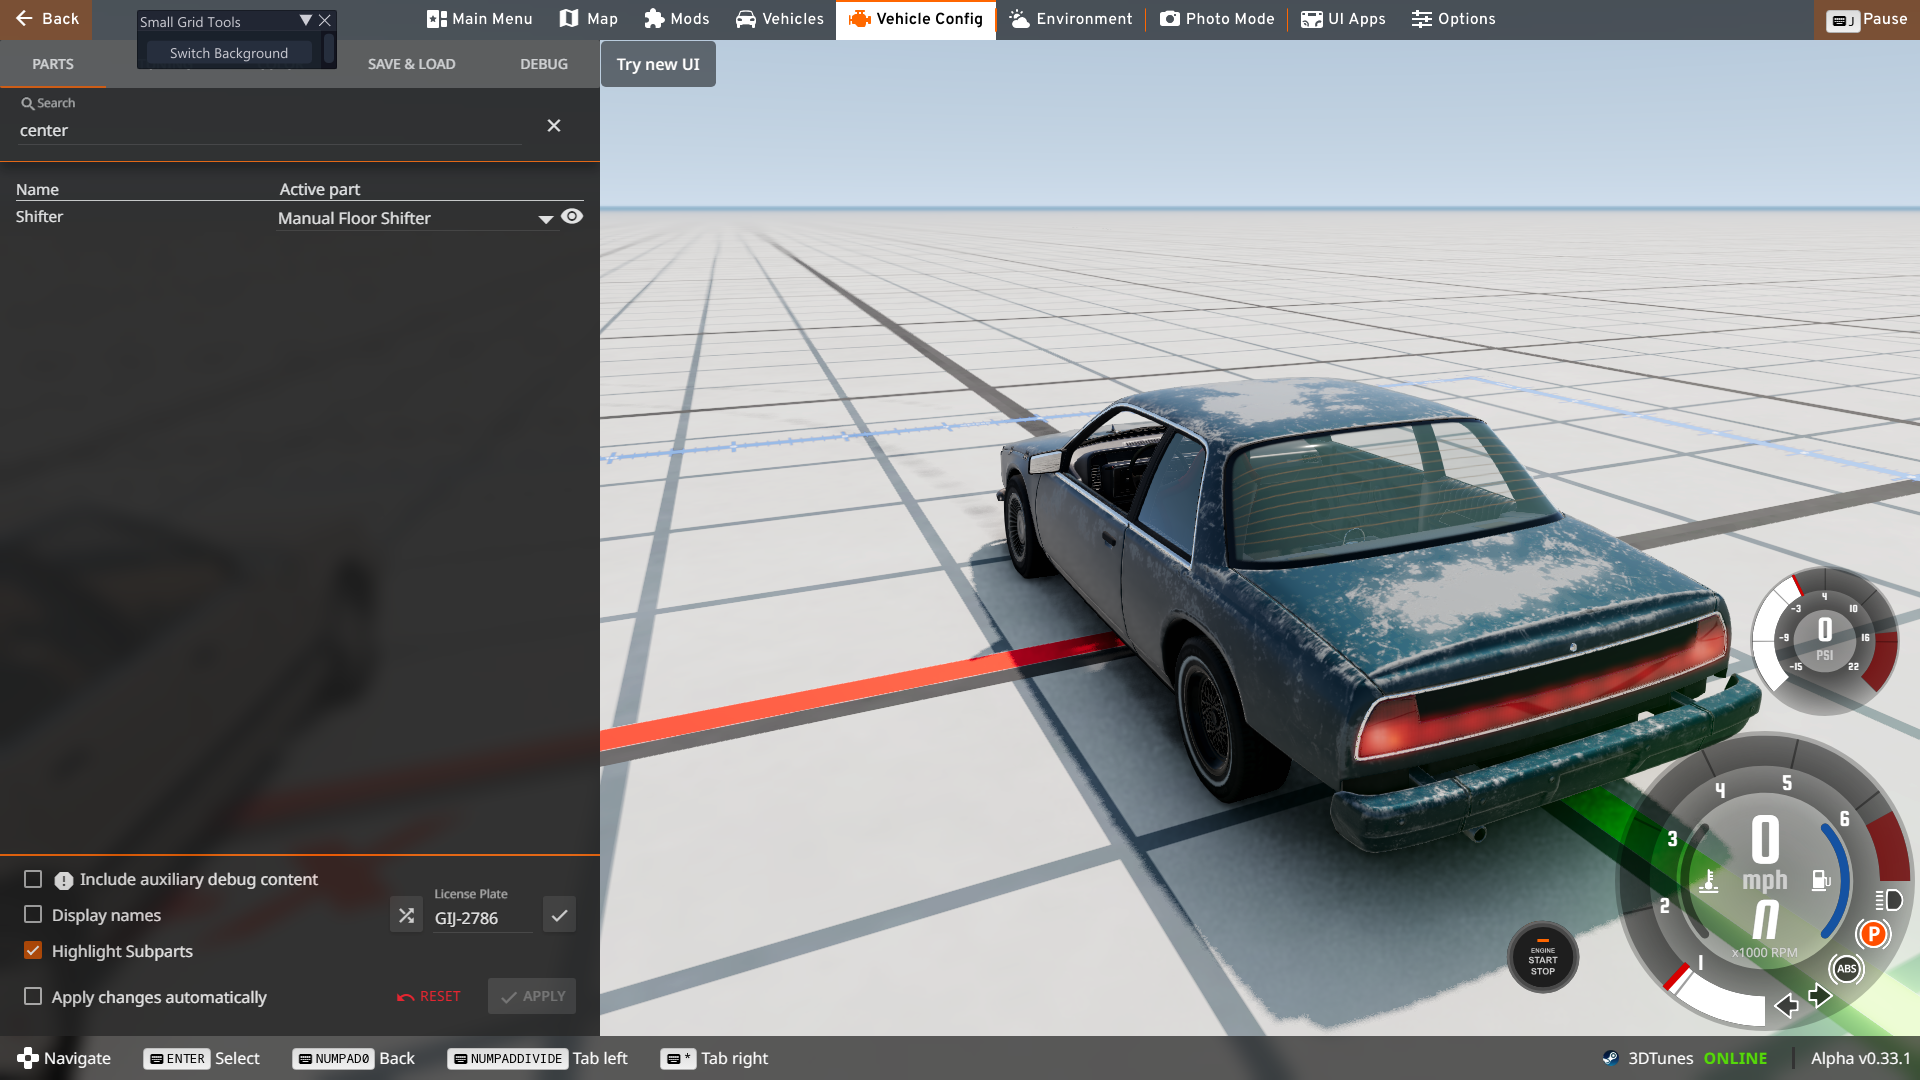Click the search field containing 'center'

pyautogui.click(x=270, y=130)
